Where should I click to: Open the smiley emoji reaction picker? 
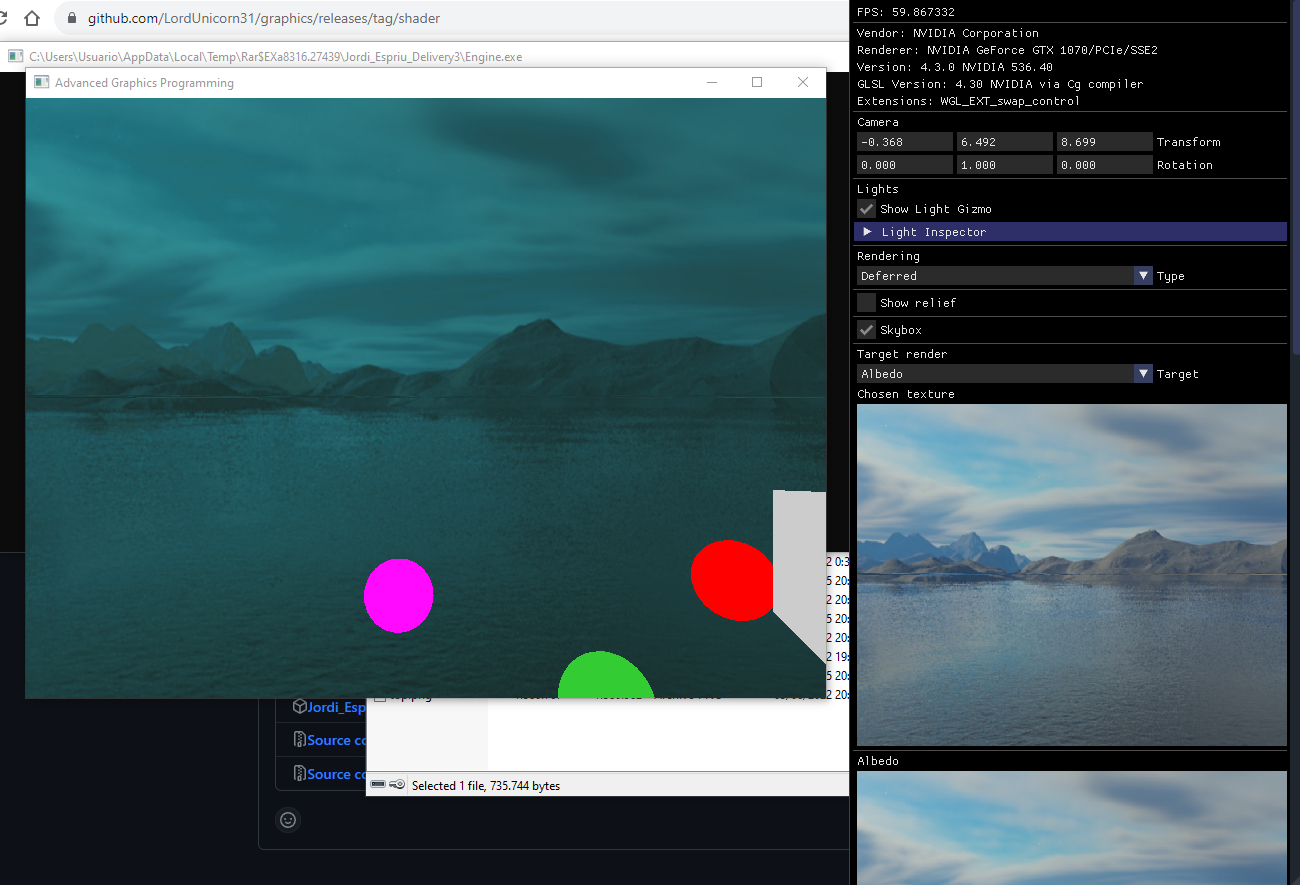tap(288, 820)
